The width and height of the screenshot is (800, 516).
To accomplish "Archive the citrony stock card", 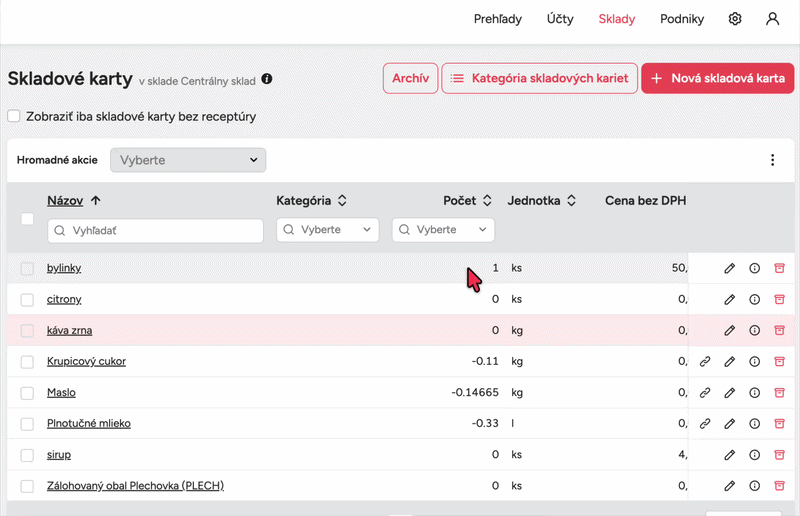I will point(779,300).
